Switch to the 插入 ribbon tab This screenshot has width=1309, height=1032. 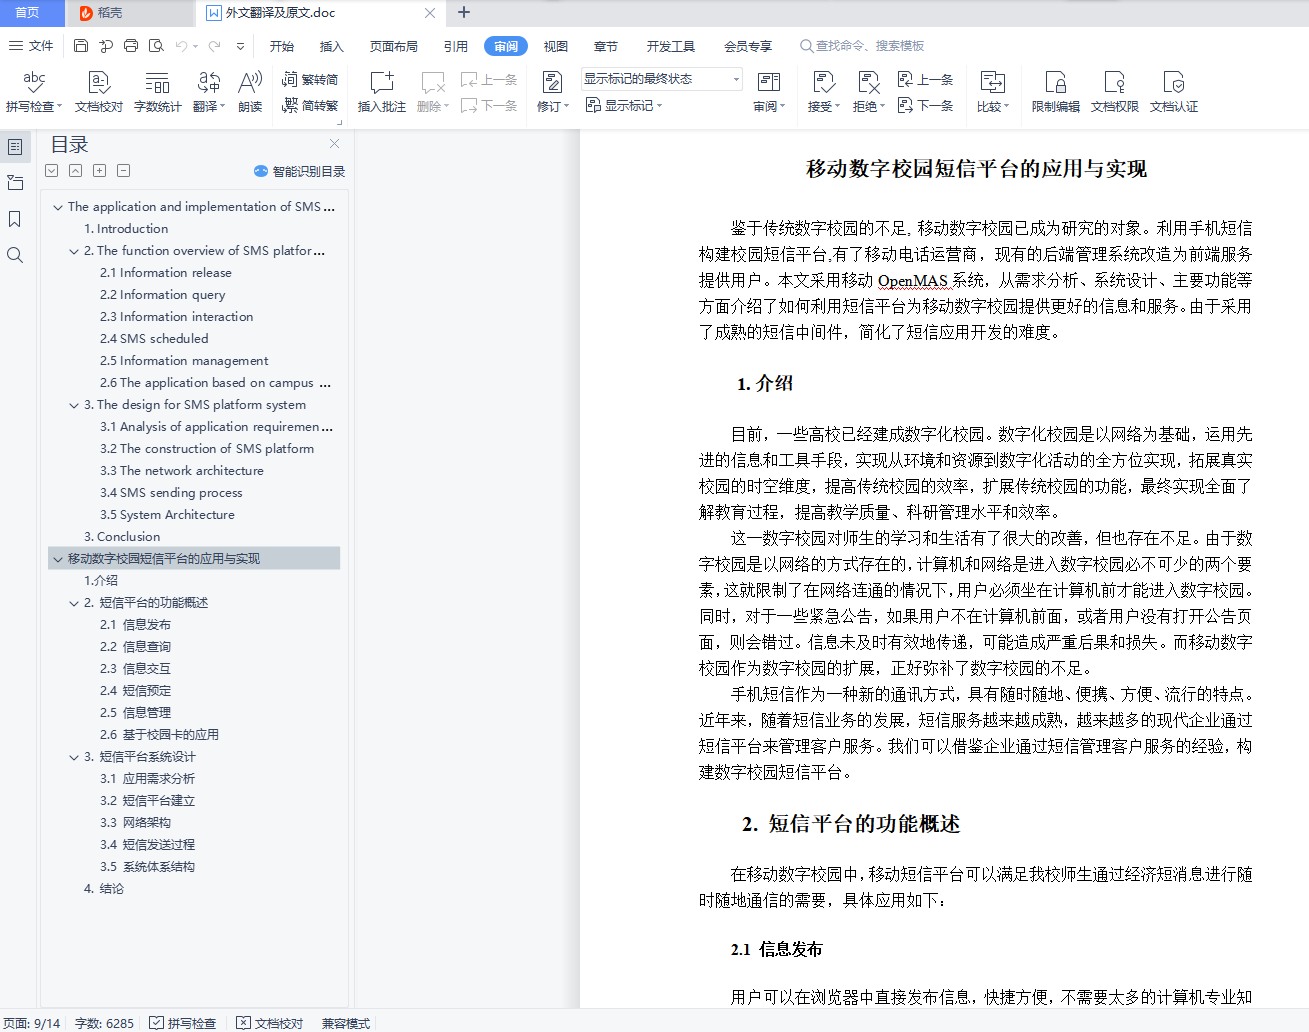(x=331, y=46)
